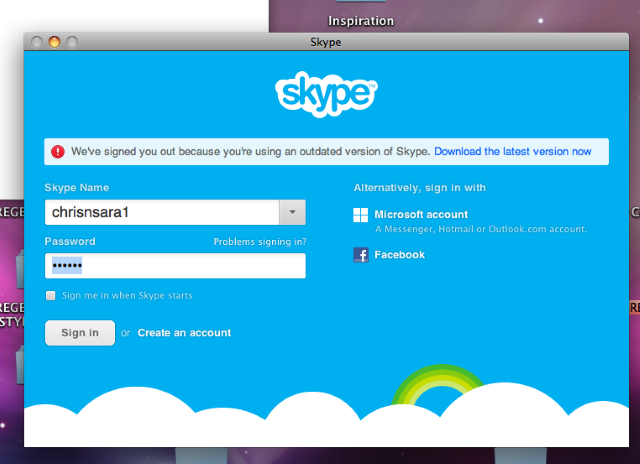Click the Skype Name field with chrisnsara1
Image resolution: width=640 pixels, height=464 pixels.
pos(162,212)
